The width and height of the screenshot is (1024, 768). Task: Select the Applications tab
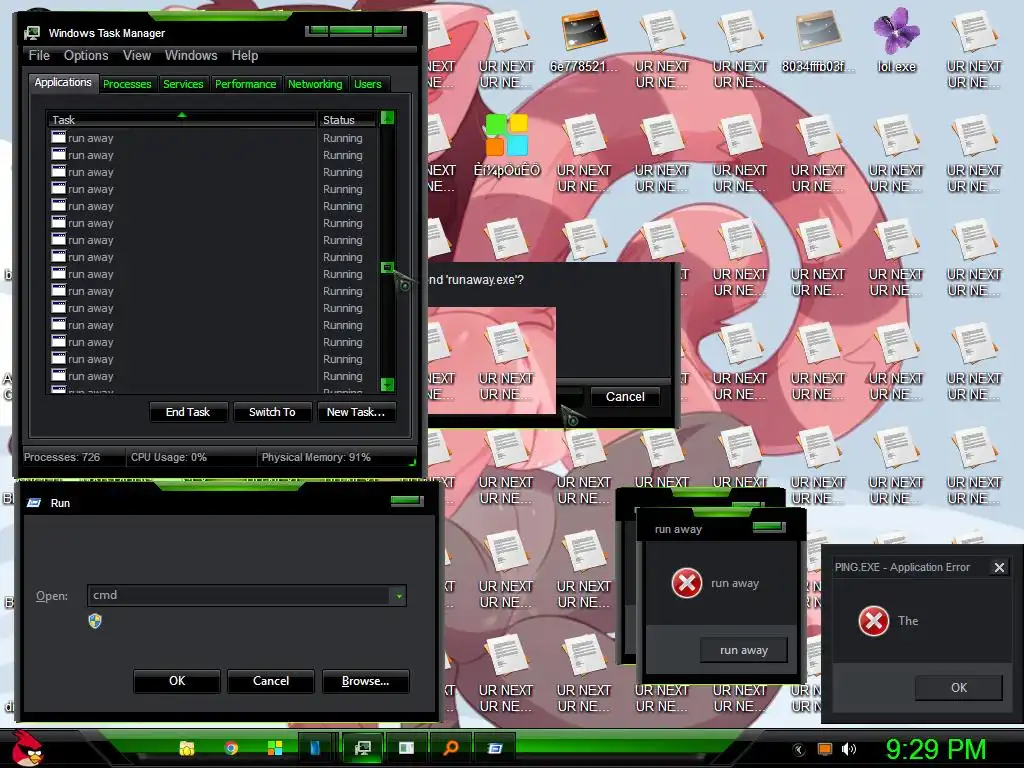pyautogui.click(x=63, y=82)
